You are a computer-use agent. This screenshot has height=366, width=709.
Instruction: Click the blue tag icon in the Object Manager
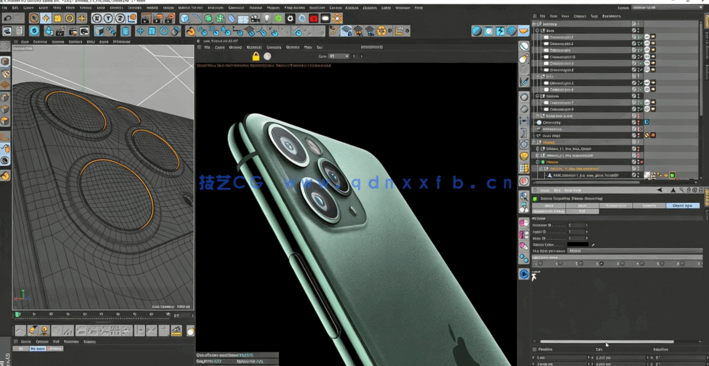(647, 122)
